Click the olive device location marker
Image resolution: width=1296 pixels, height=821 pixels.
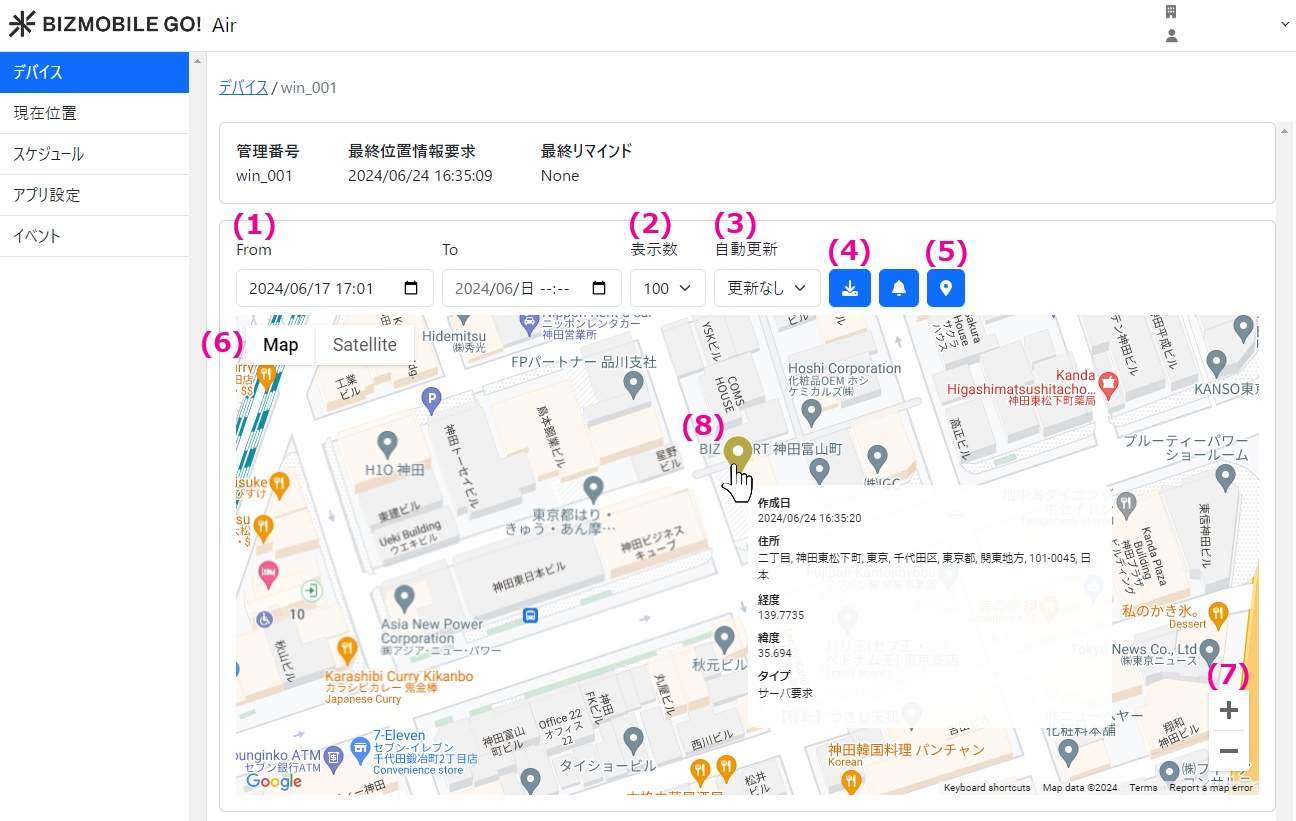tap(738, 452)
